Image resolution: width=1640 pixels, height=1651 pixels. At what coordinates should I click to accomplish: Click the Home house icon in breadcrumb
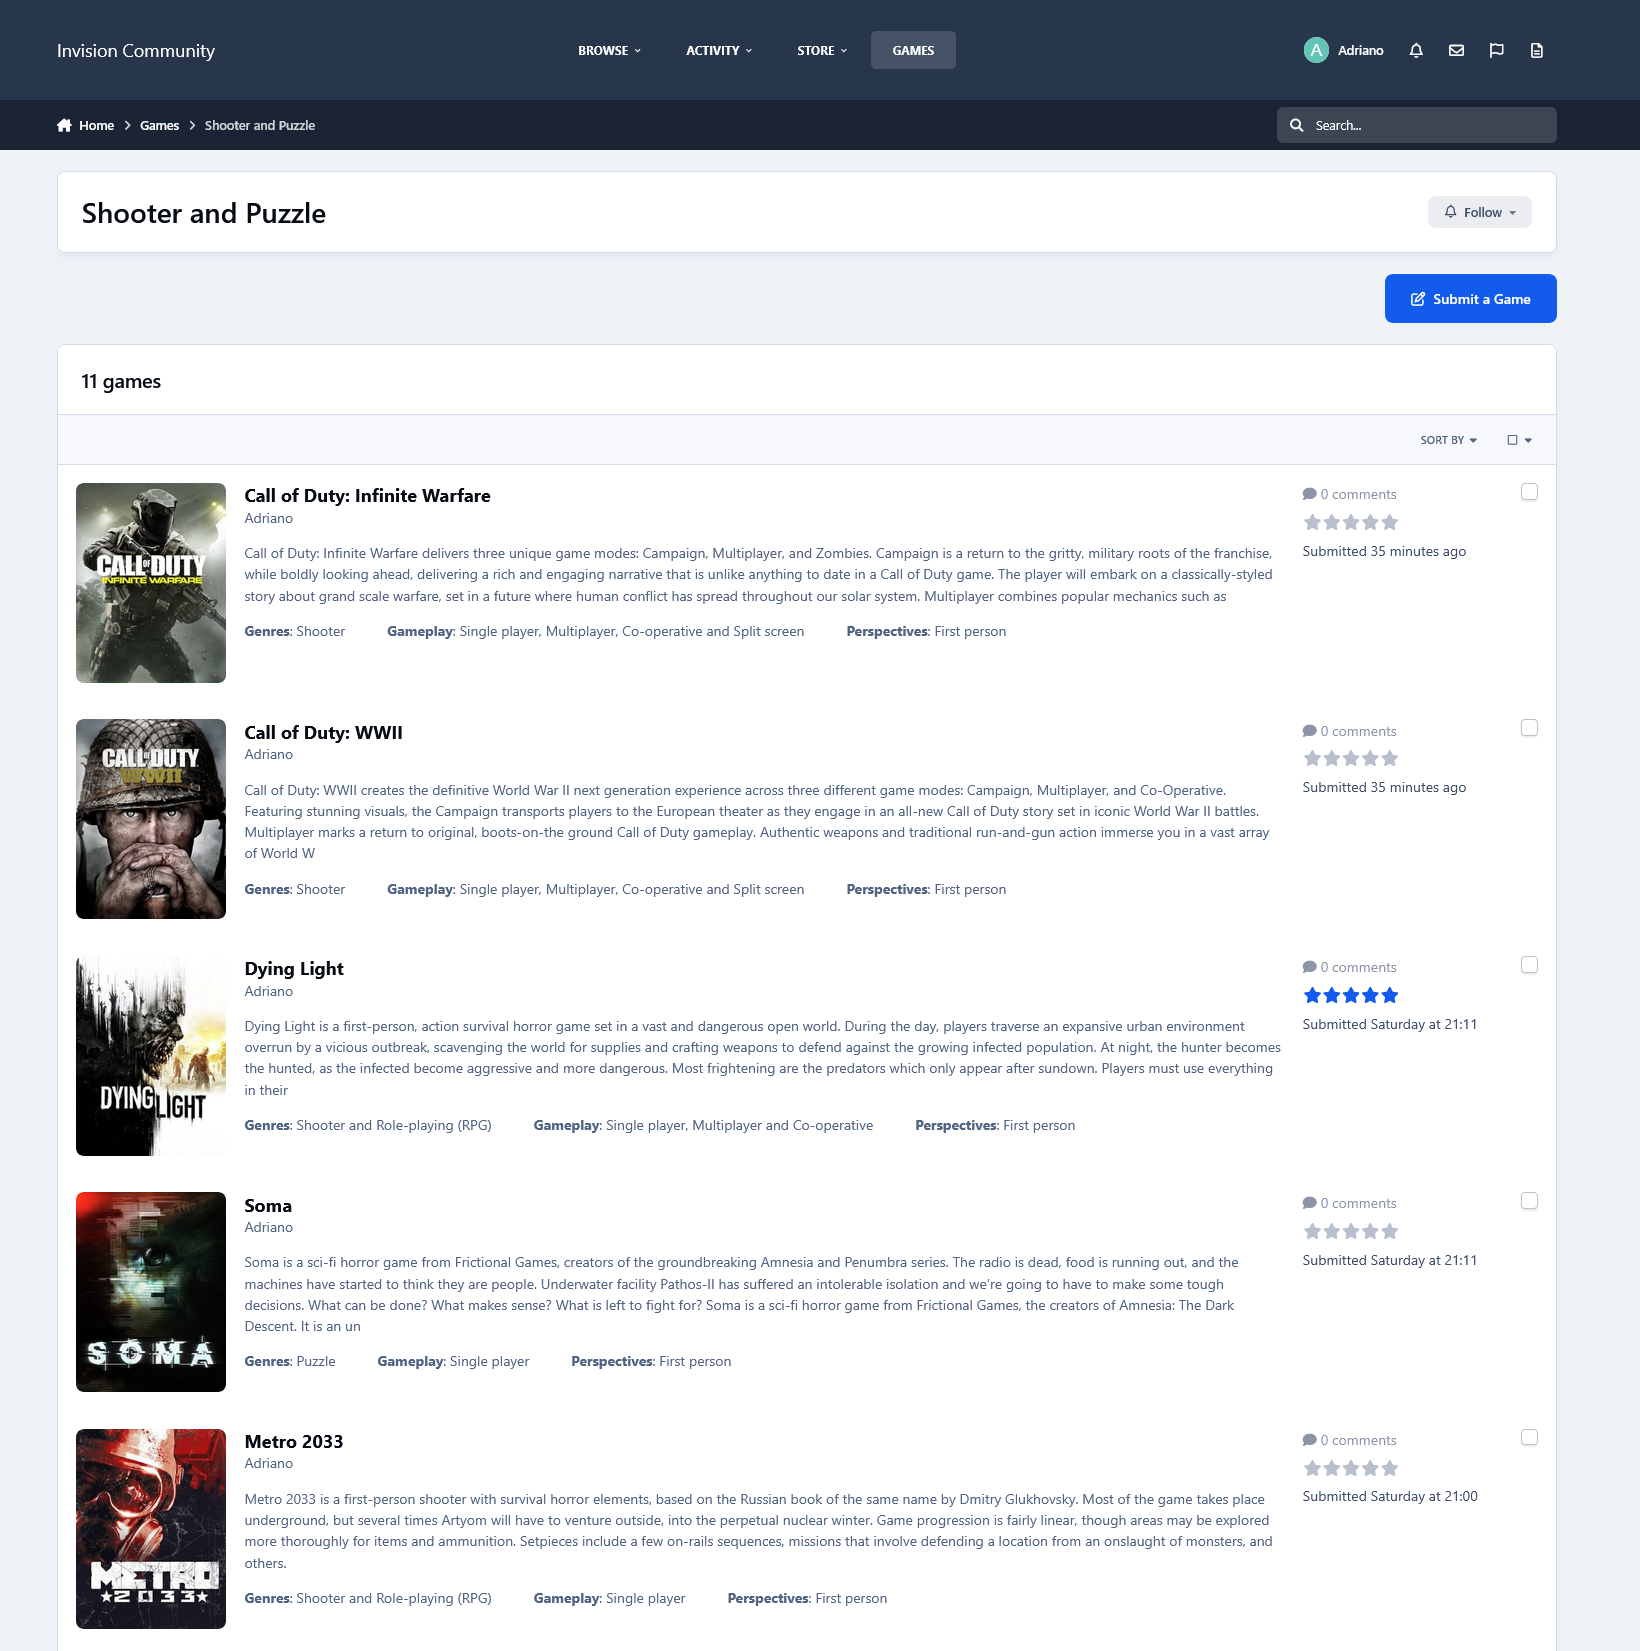pos(65,125)
